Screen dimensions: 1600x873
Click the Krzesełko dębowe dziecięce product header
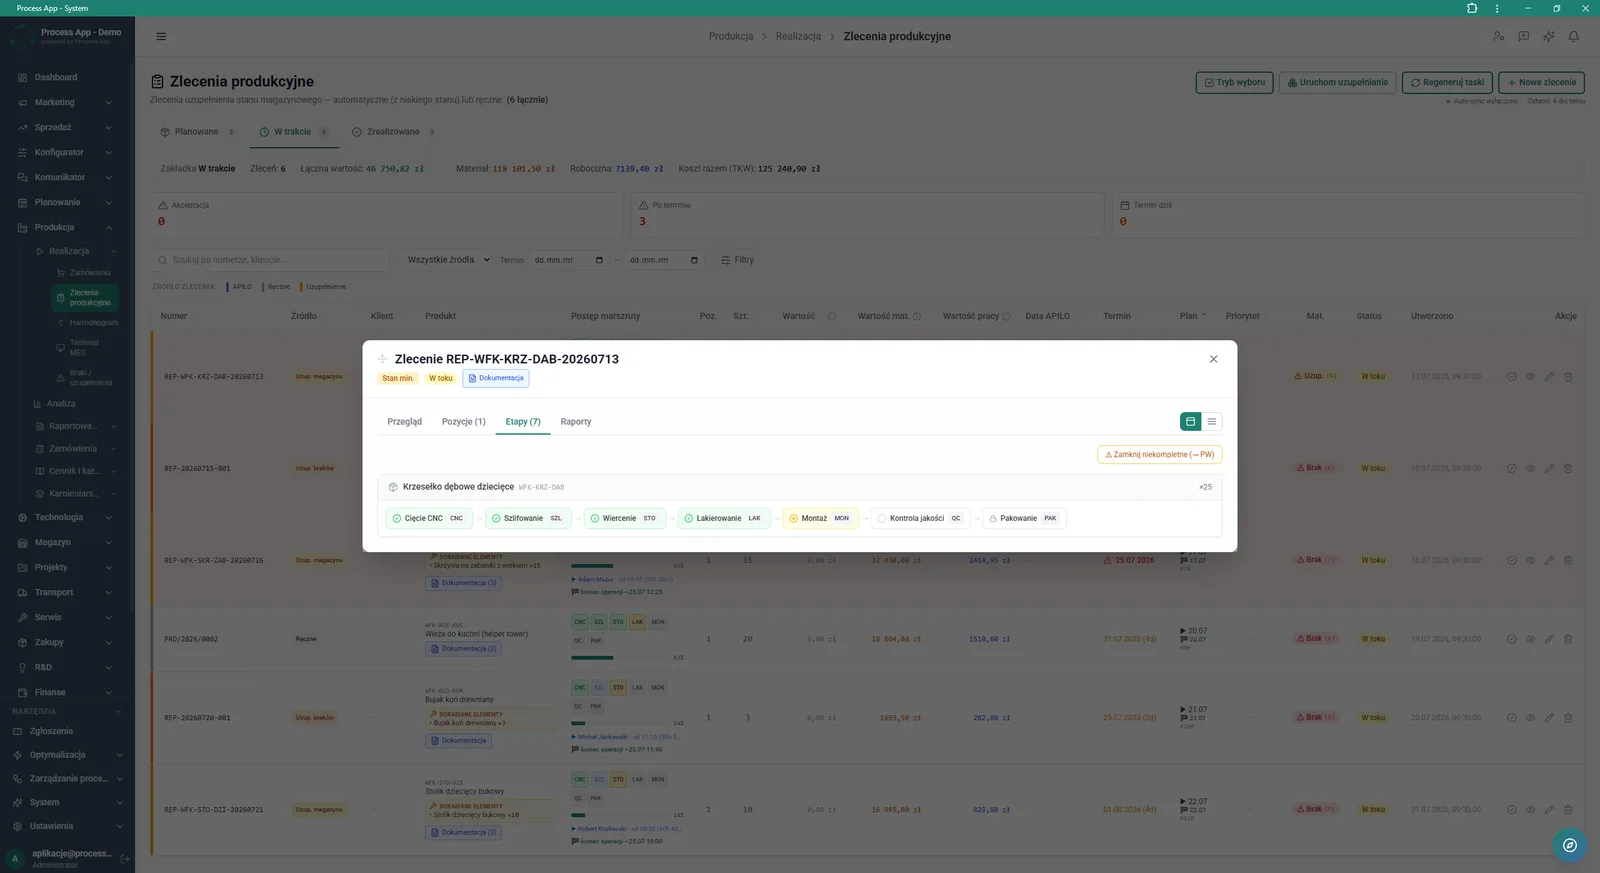[799, 487]
